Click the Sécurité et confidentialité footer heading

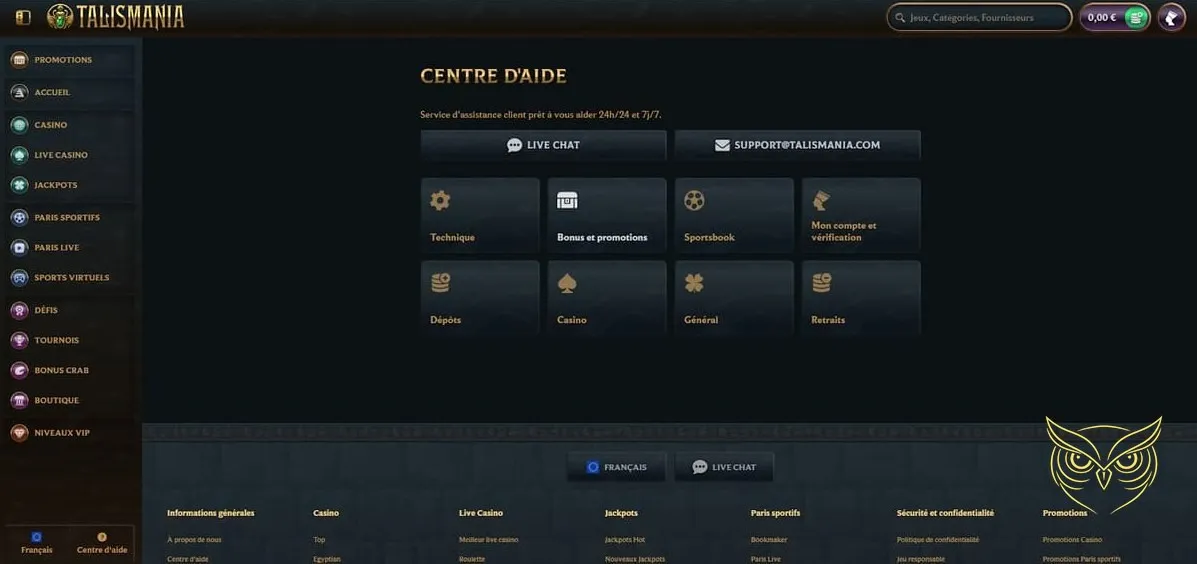[945, 513]
